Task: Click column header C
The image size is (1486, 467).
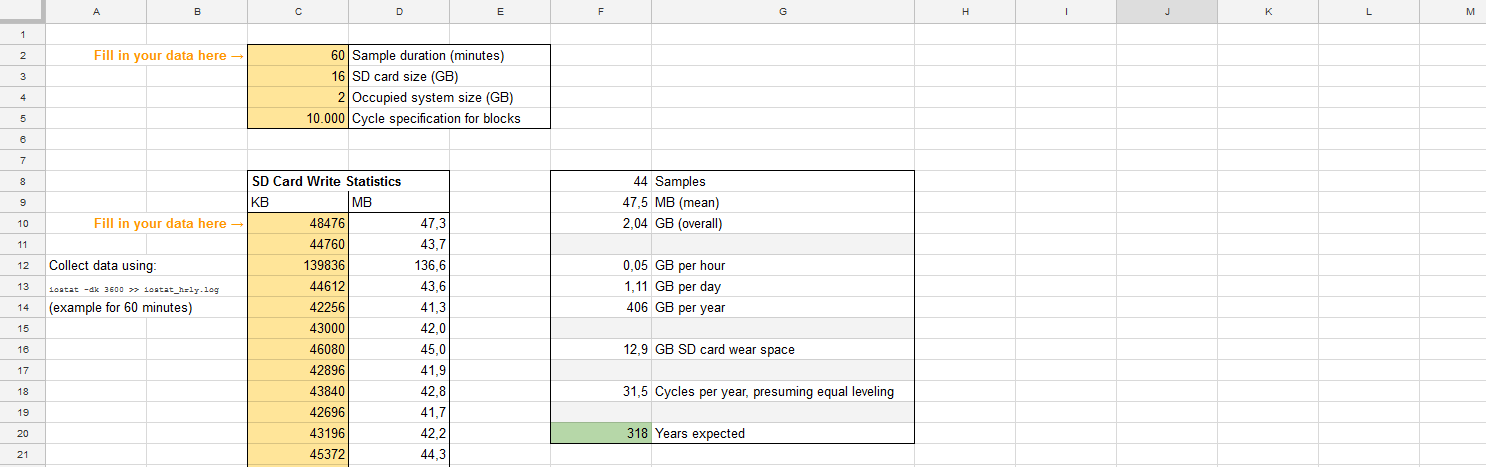Action: pyautogui.click(x=297, y=11)
